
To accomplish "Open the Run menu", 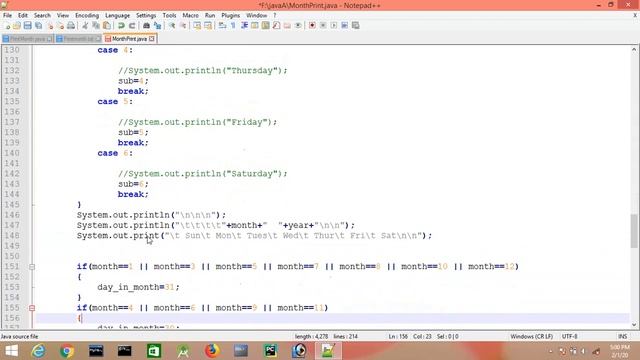I will [x=210, y=16].
